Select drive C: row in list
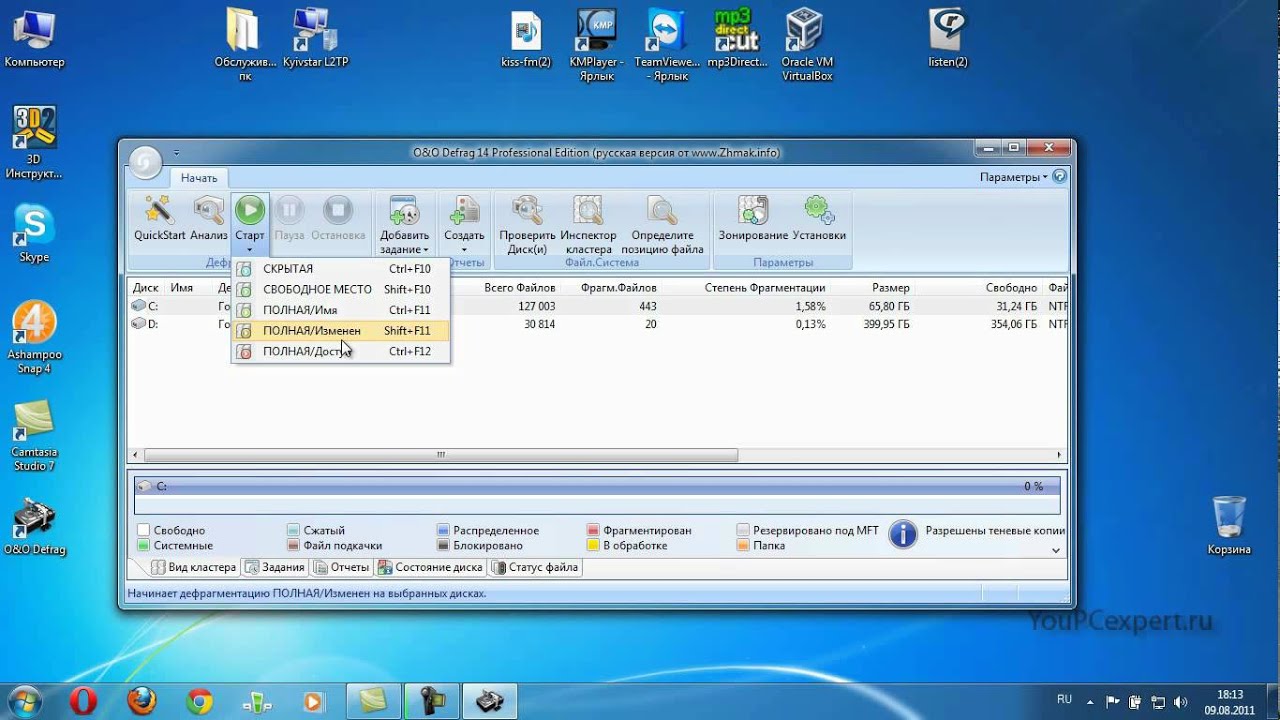The width and height of the screenshot is (1280, 720). click(598, 306)
